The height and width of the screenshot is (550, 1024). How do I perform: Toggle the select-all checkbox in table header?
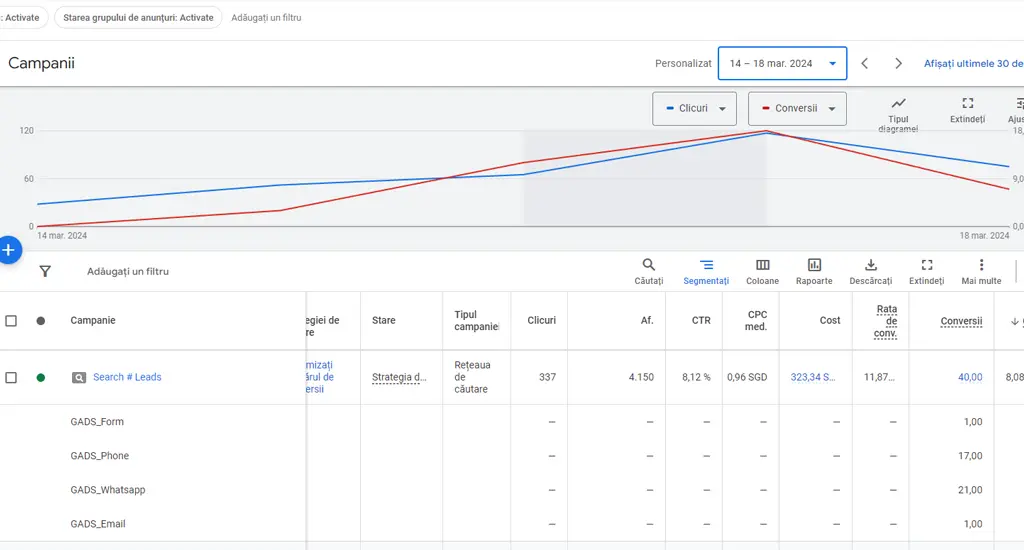tap(11, 321)
